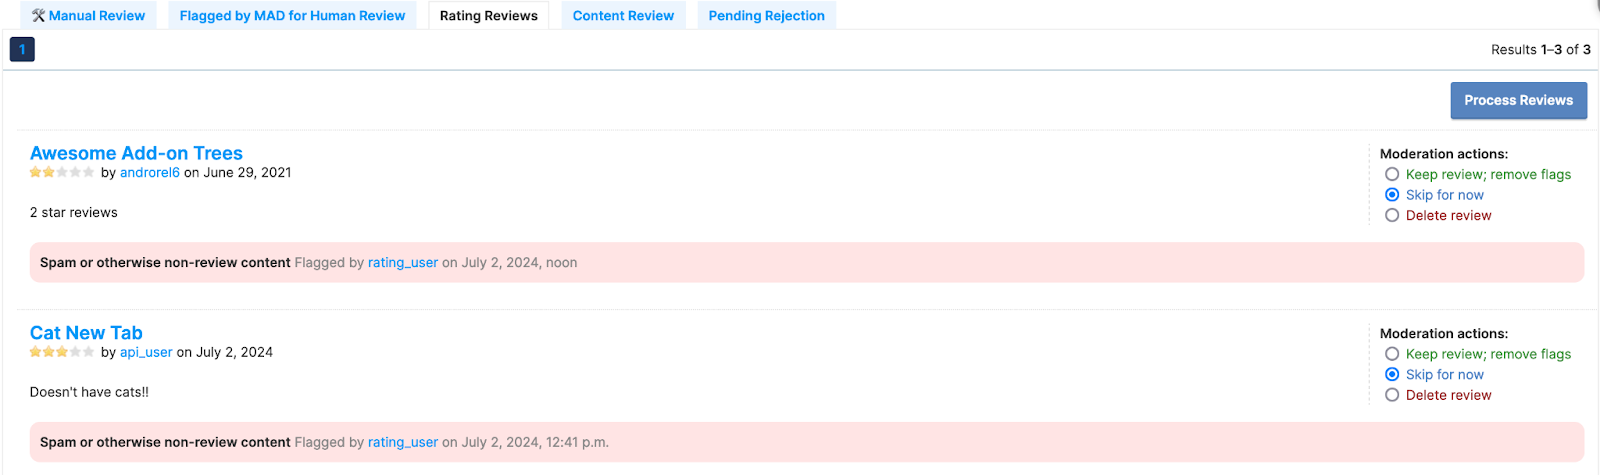Click the two-star rating for Awesome Add-on Trees
Image resolution: width=1600 pixels, height=475 pixels.
(x=62, y=172)
